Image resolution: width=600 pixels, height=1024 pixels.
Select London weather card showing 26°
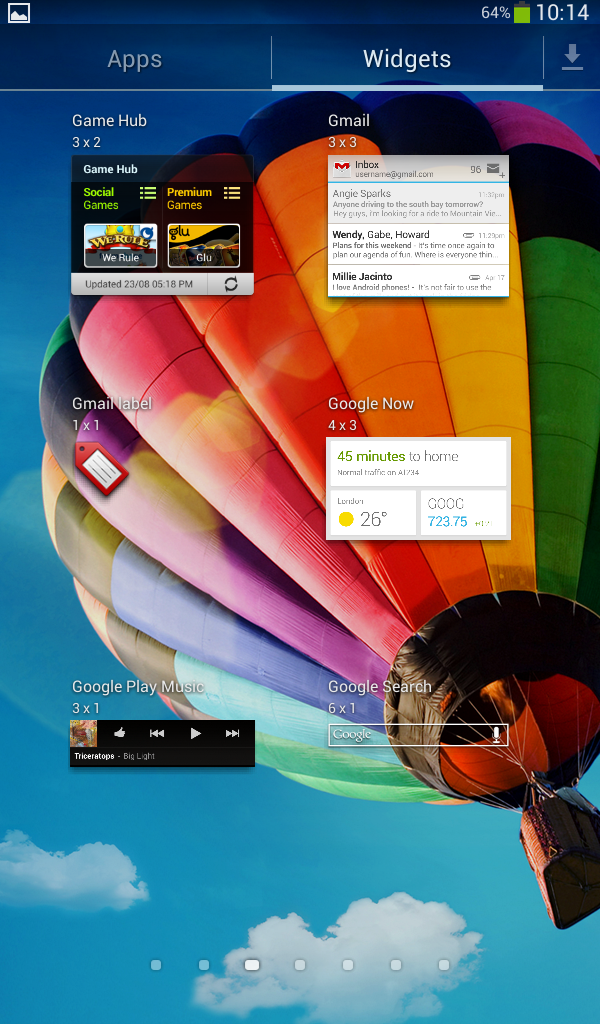coord(373,512)
